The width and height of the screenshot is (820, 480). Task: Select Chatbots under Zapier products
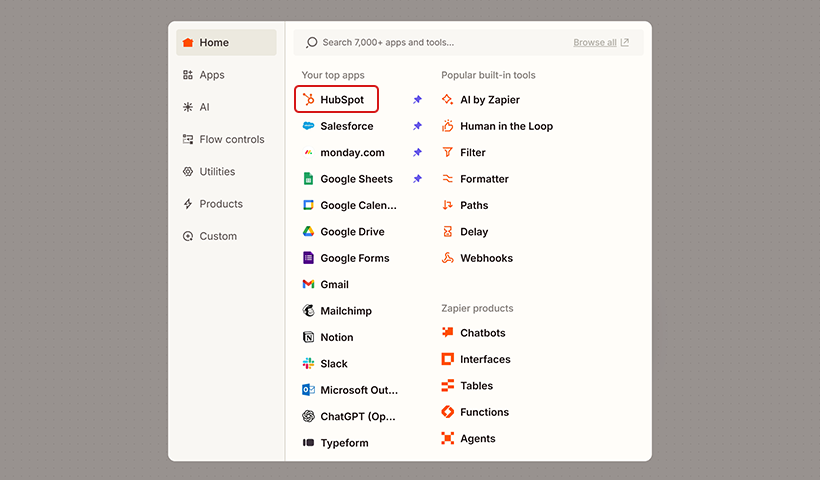click(x=482, y=333)
